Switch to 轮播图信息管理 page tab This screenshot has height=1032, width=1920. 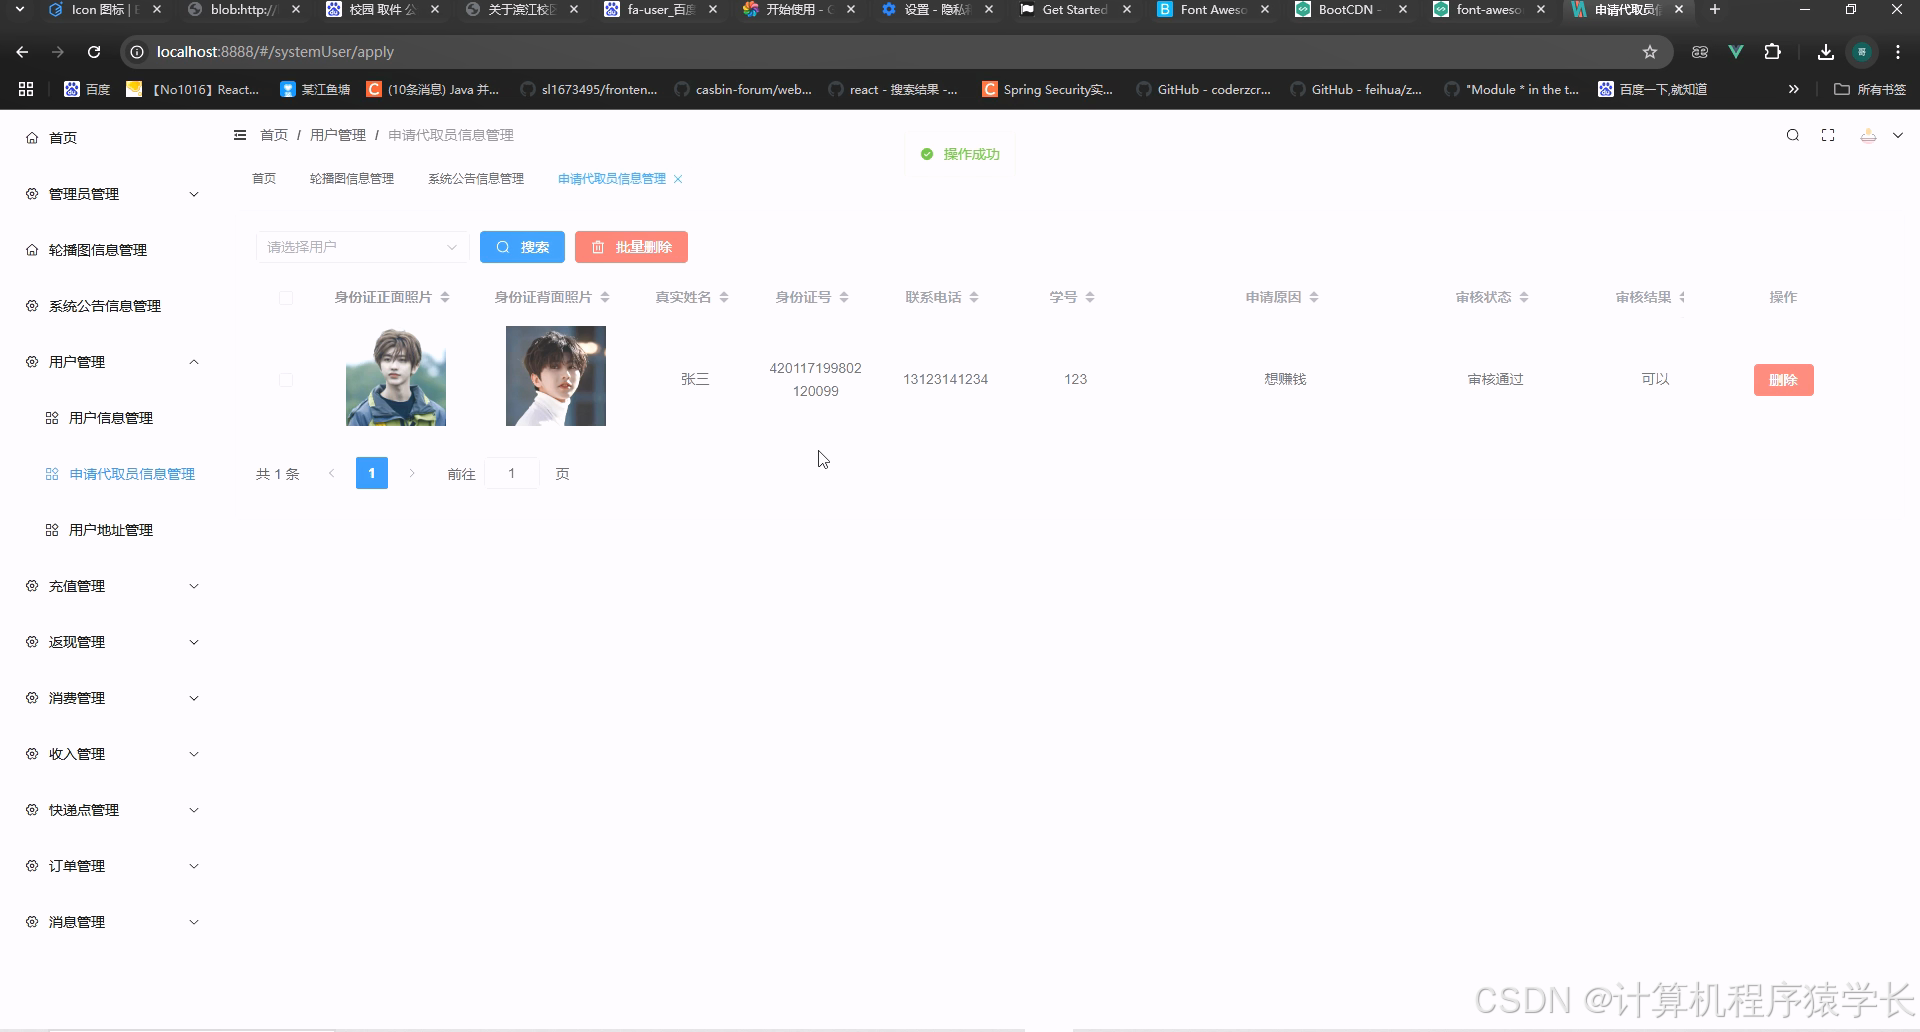(x=352, y=179)
